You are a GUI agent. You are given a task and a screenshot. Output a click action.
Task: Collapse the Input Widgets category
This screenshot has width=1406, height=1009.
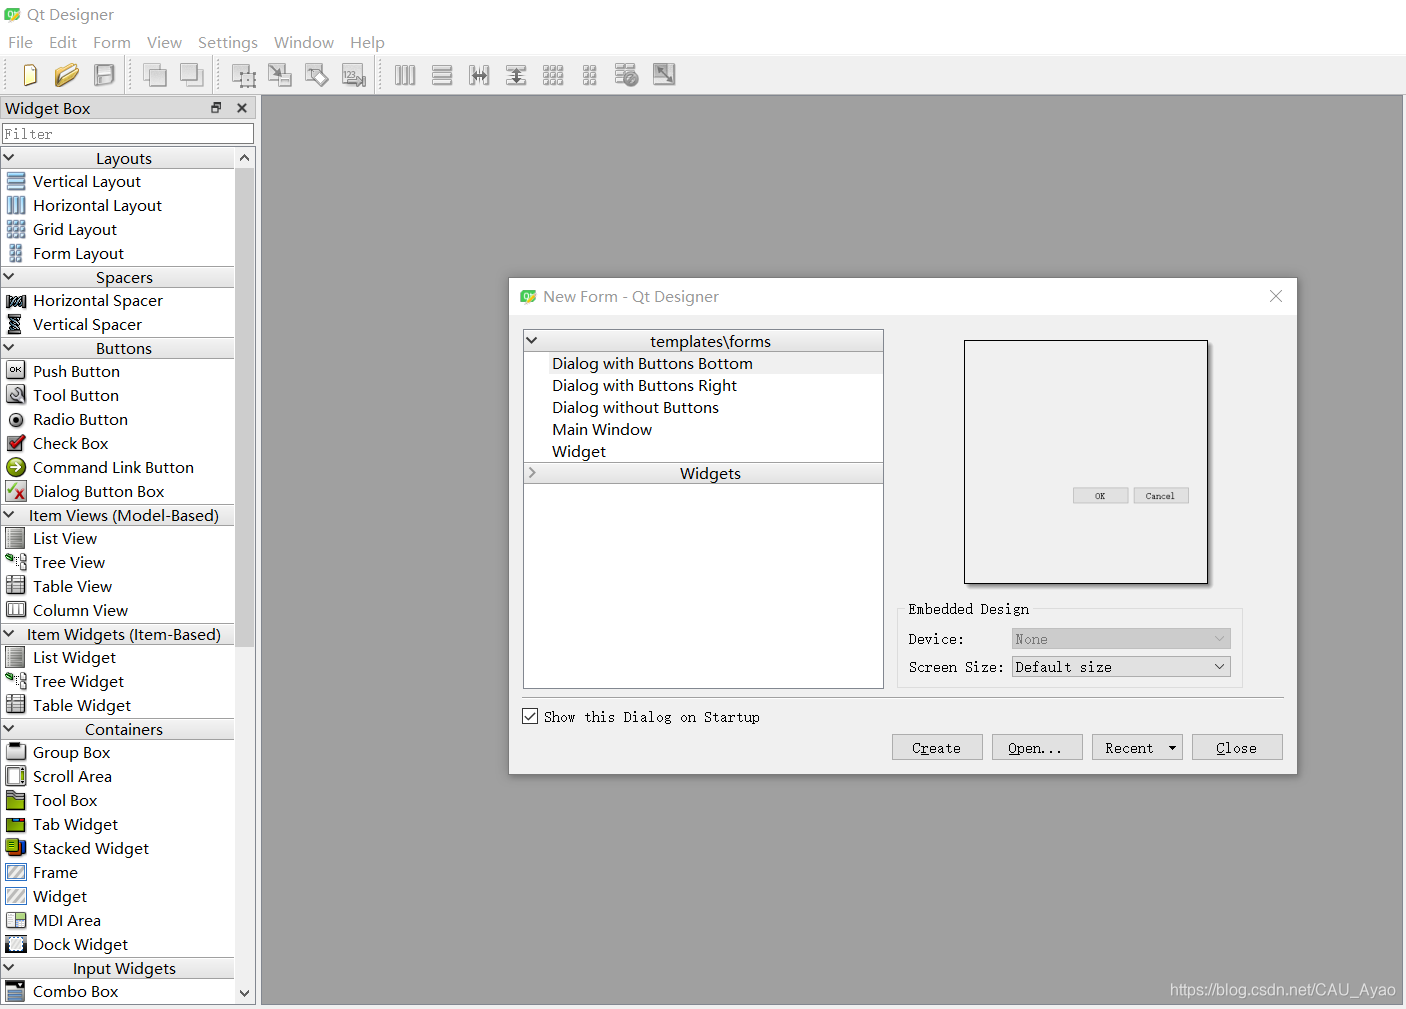coord(9,968)
